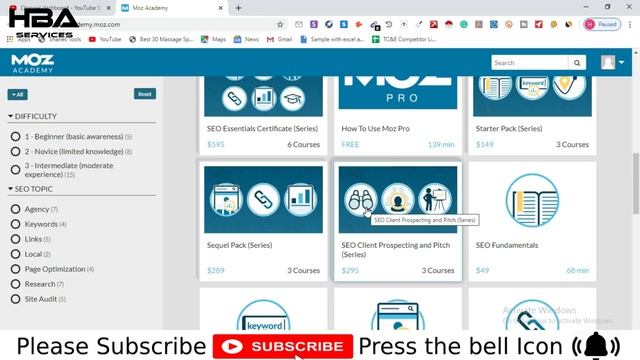Viewport: 640px width, 360px height.
Task: Open the Maps bookmark
Action: [213, 39]
